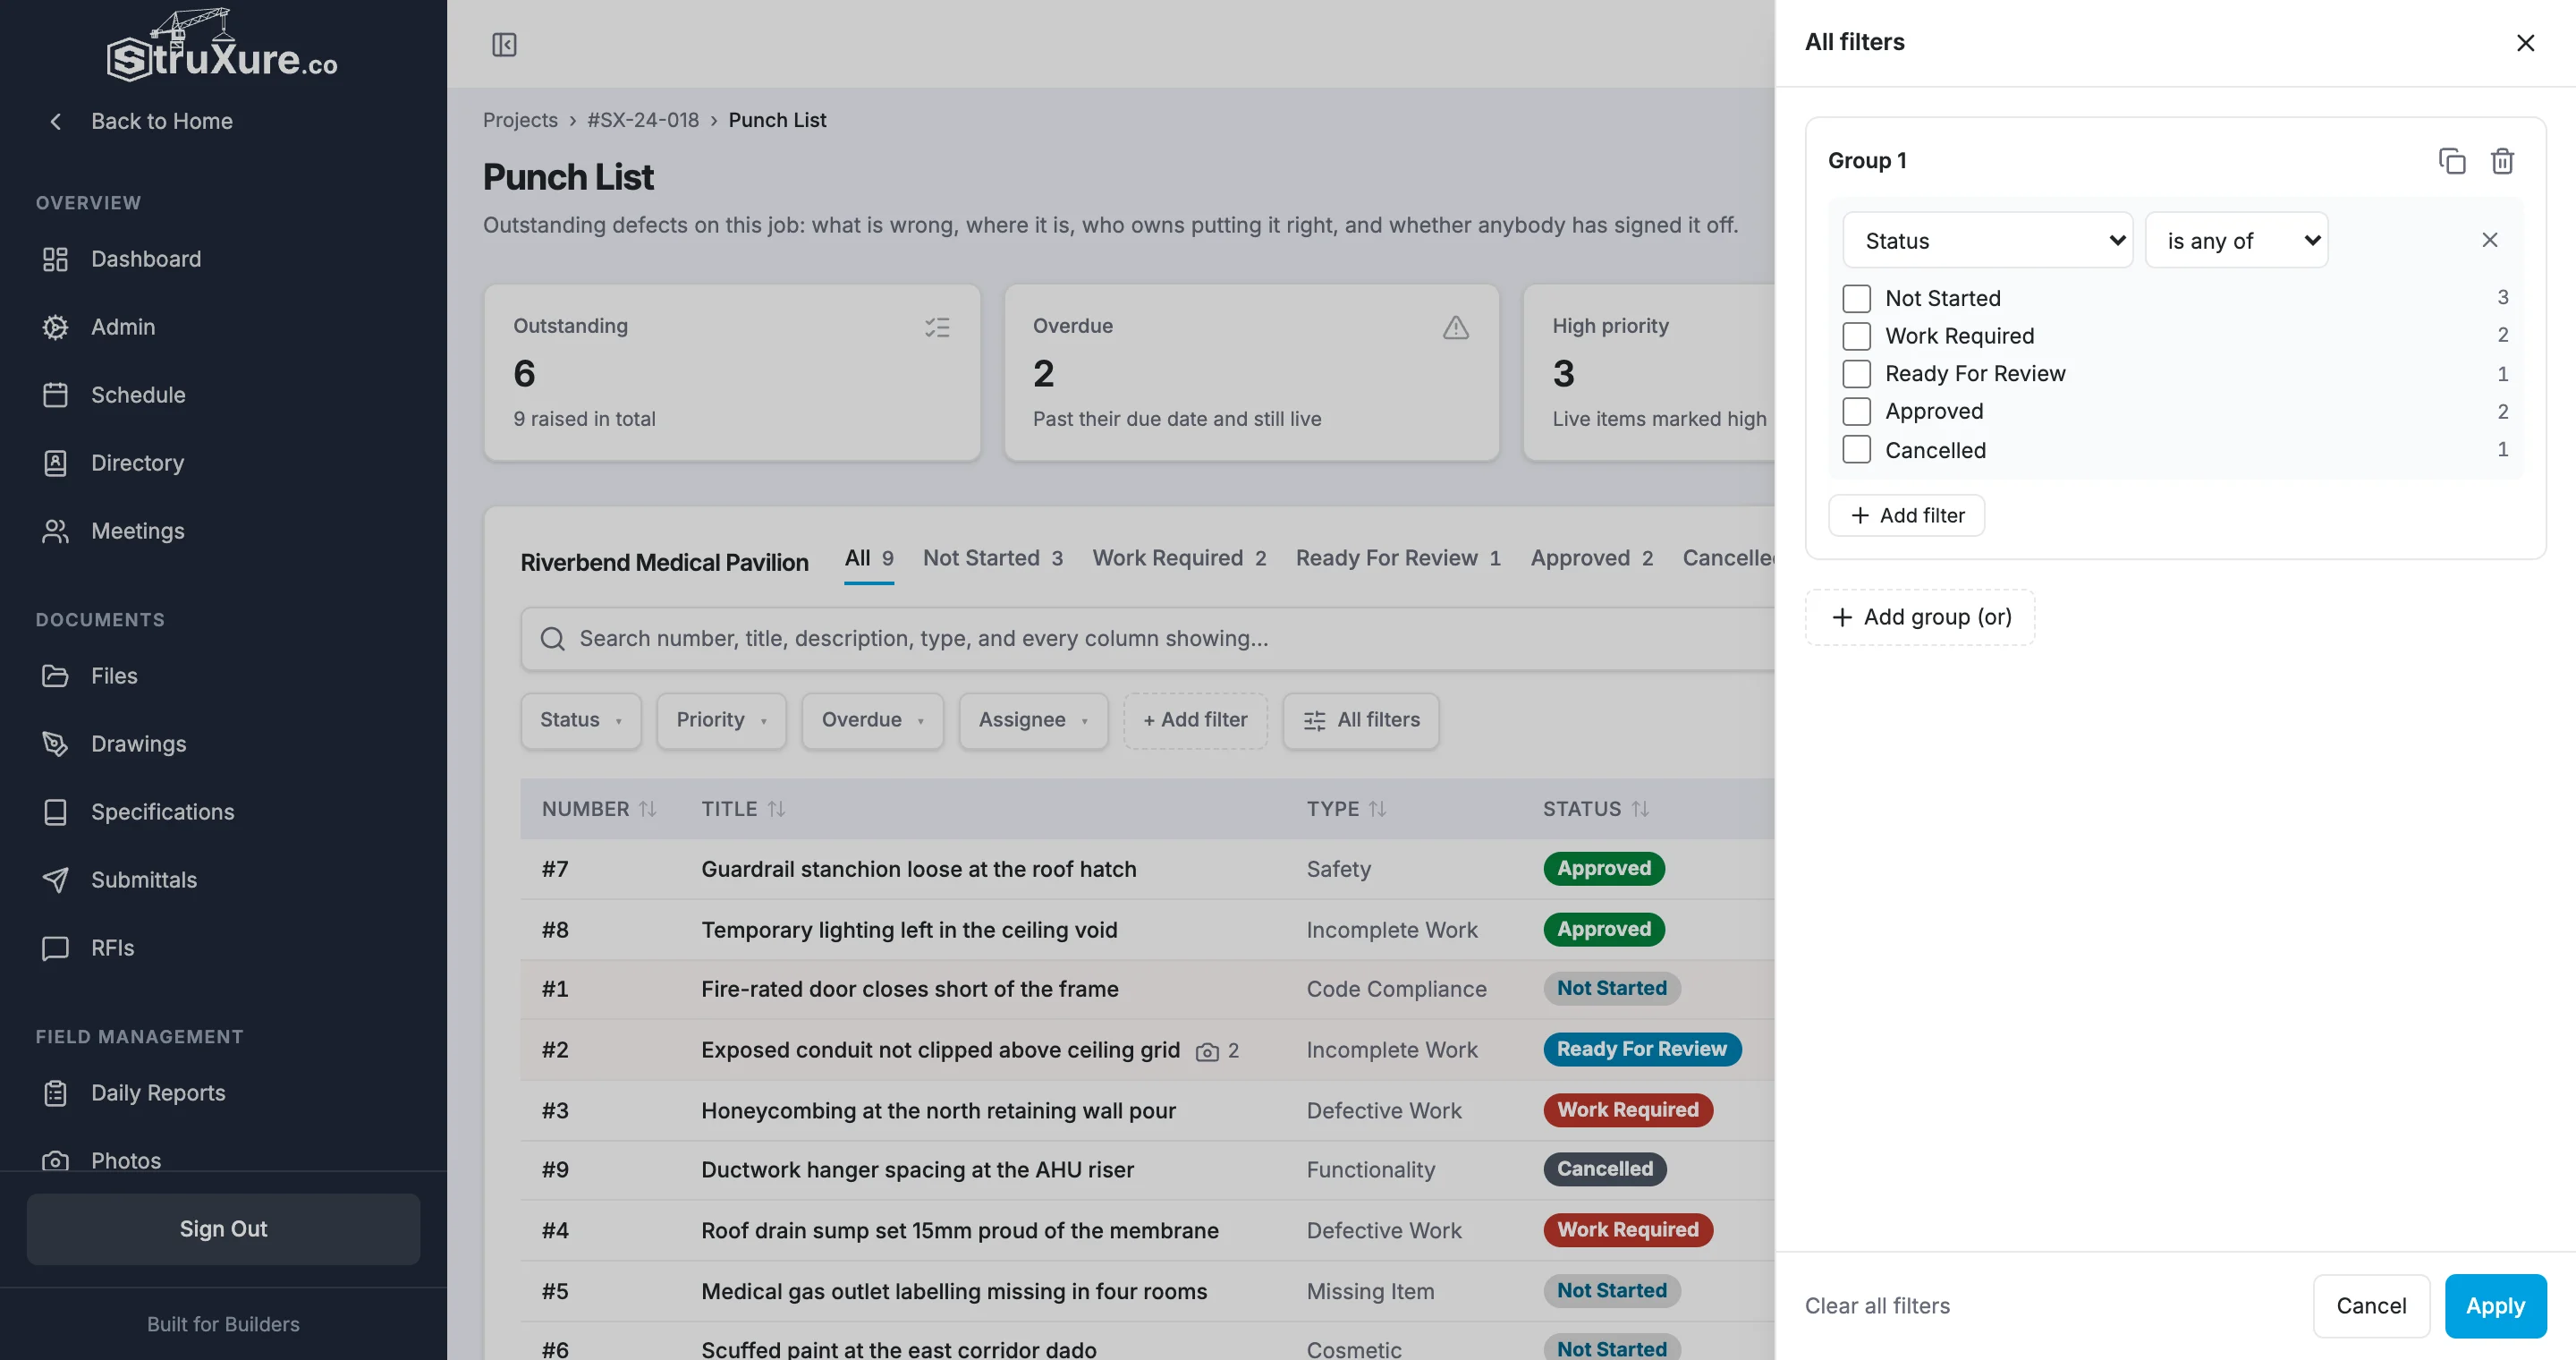Click Add group (or) button
Screen dimensions: 2576x1360
coord(1920,617)
